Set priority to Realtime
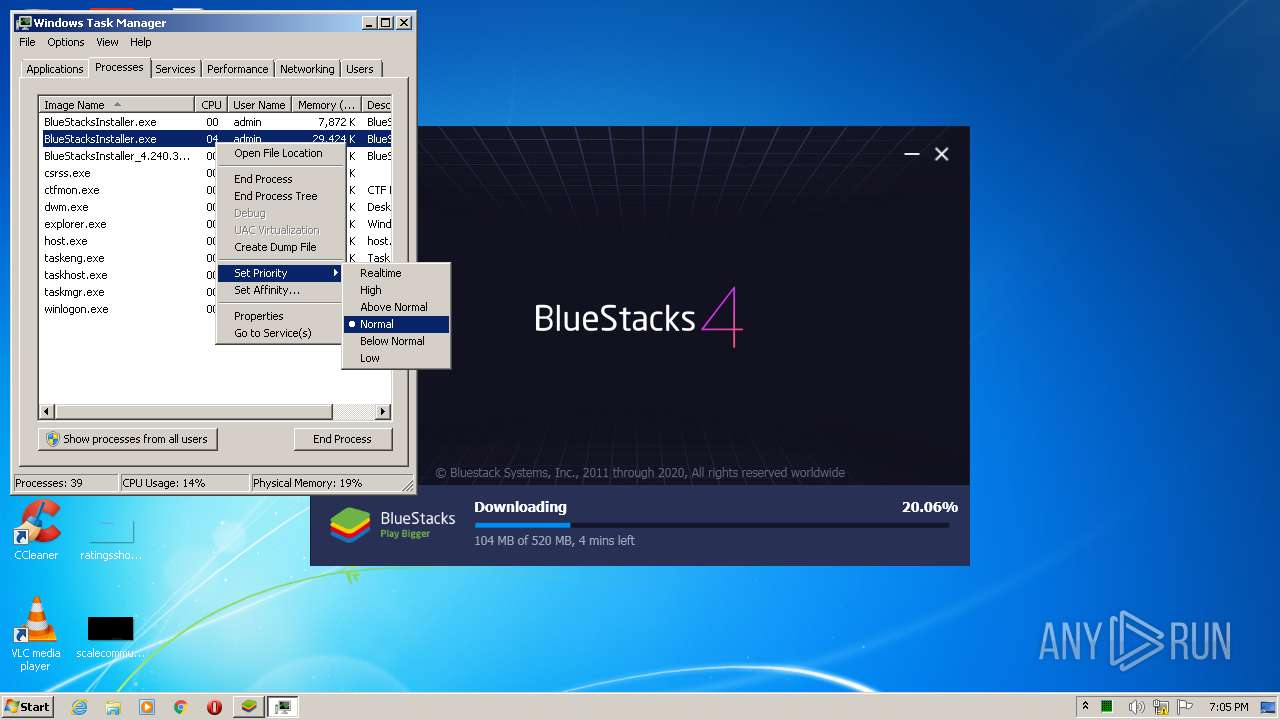Image resolution: width=1280 pixels, height=720 pixels. tap(396, 273)
